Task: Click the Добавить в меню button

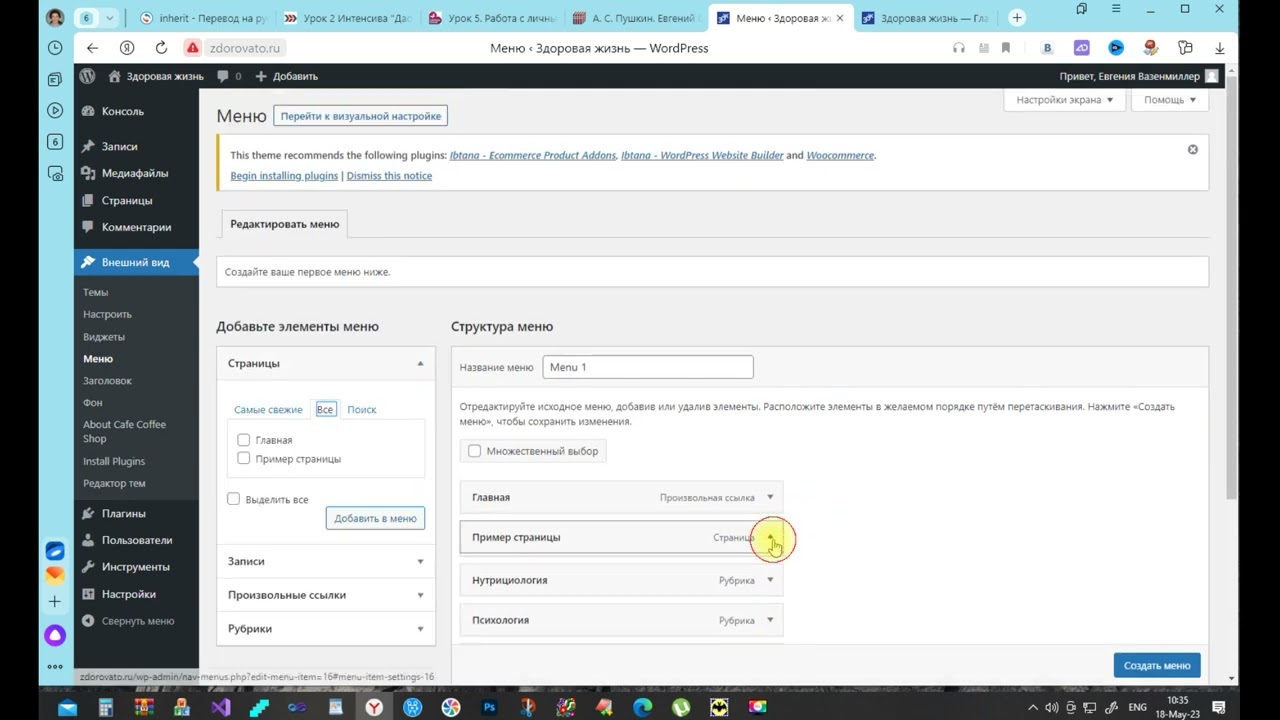Action: pyautogui.click(x=375, y=518)
